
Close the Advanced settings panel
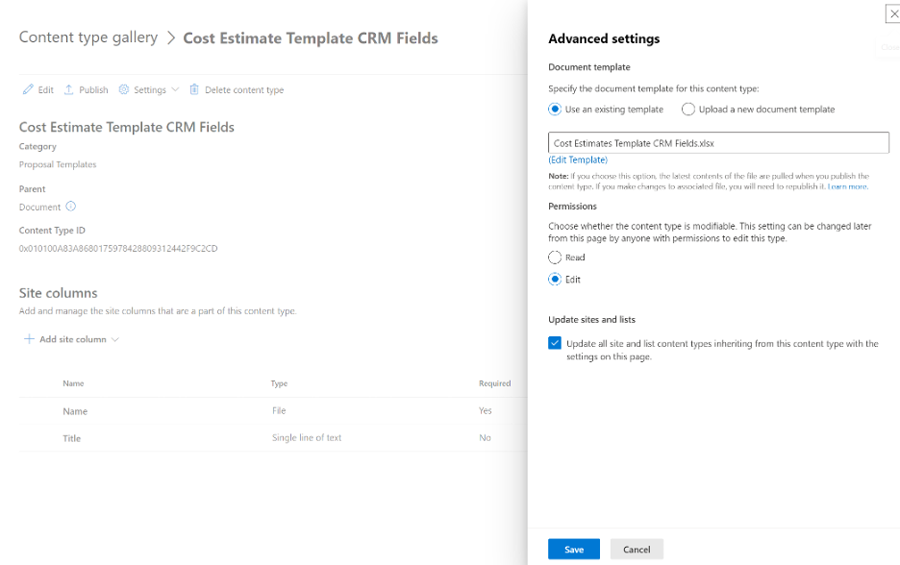click(893, 13)
